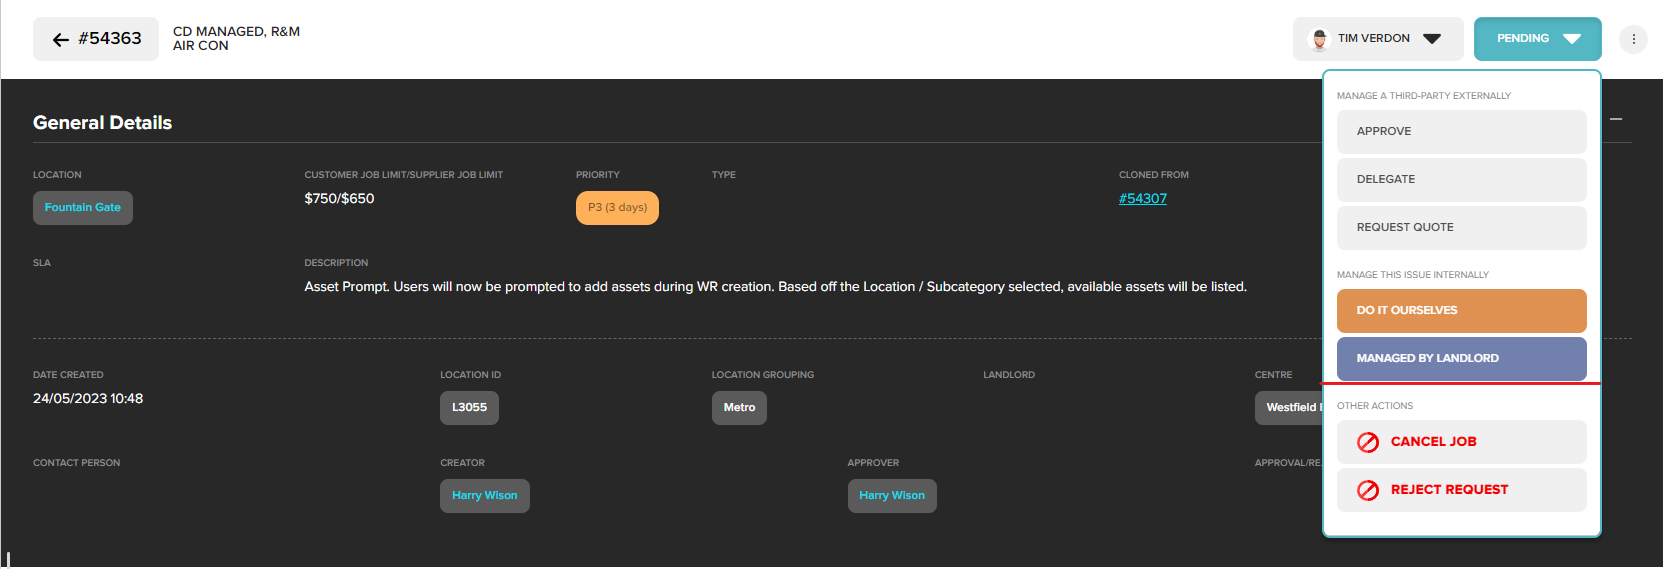Open the creator Harry Wison tag
This screenshot has width=1663, height=569.
484,496
